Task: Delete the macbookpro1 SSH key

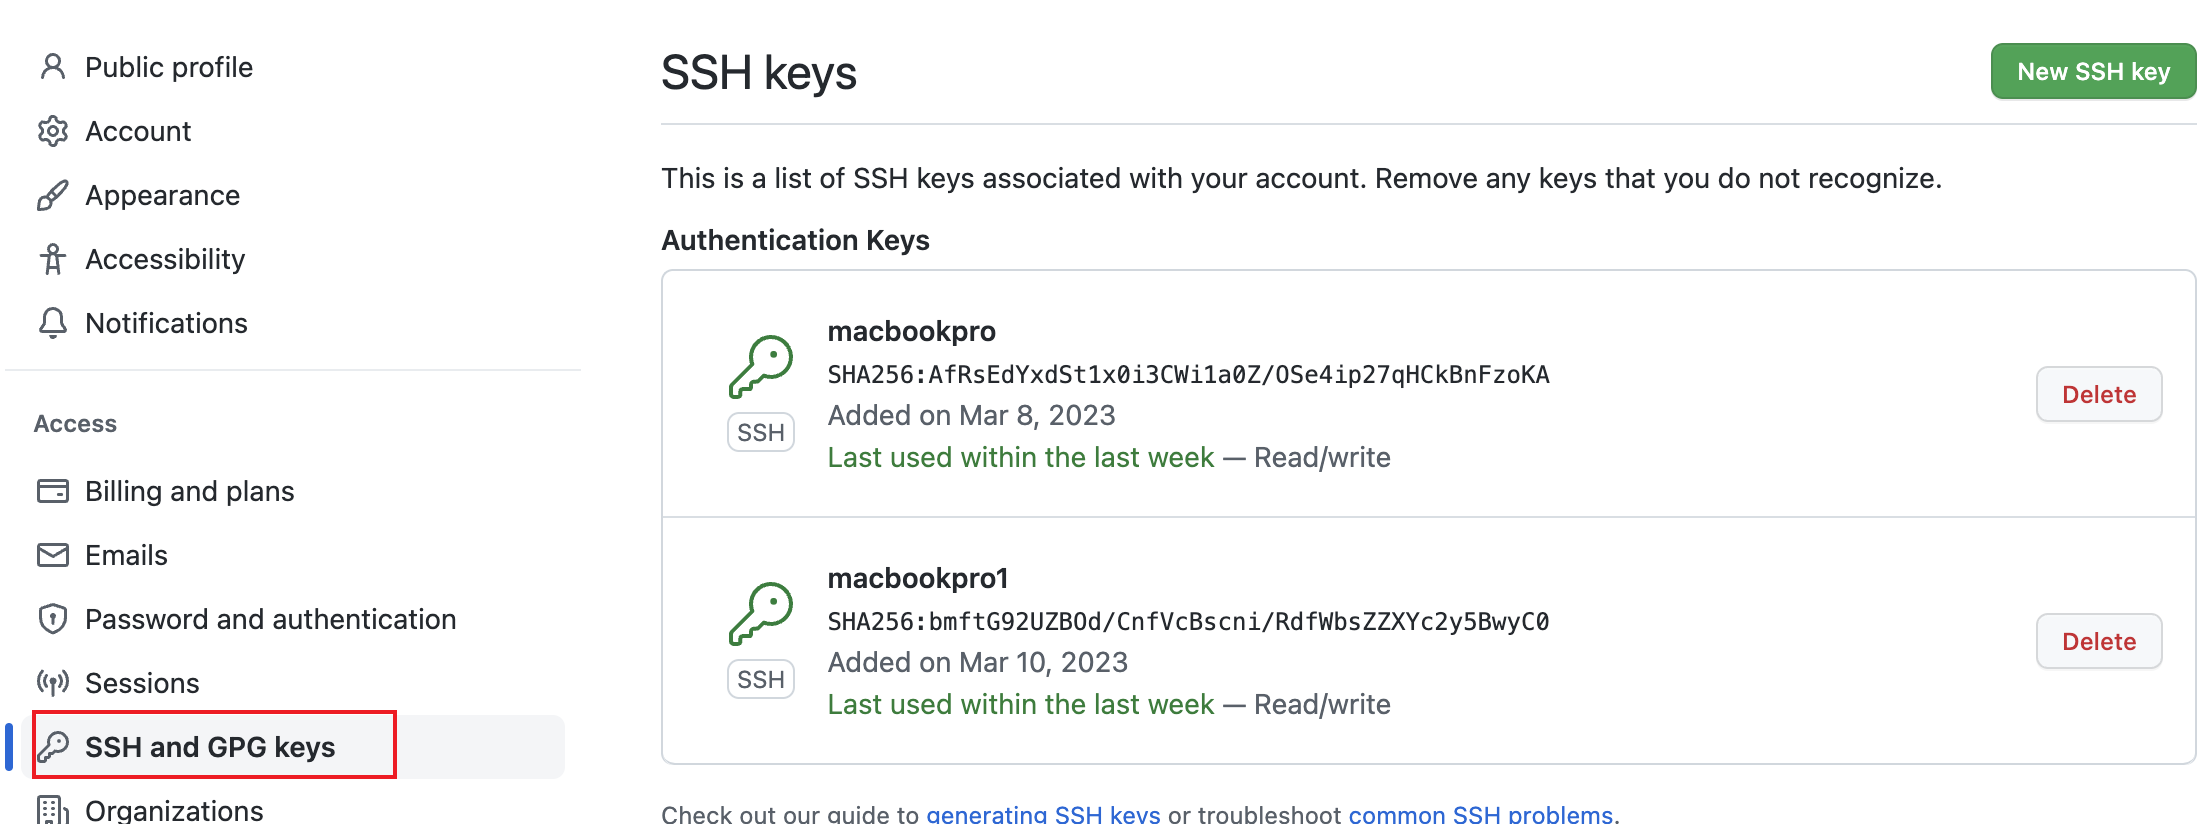Action: [x=2099, y=641]
